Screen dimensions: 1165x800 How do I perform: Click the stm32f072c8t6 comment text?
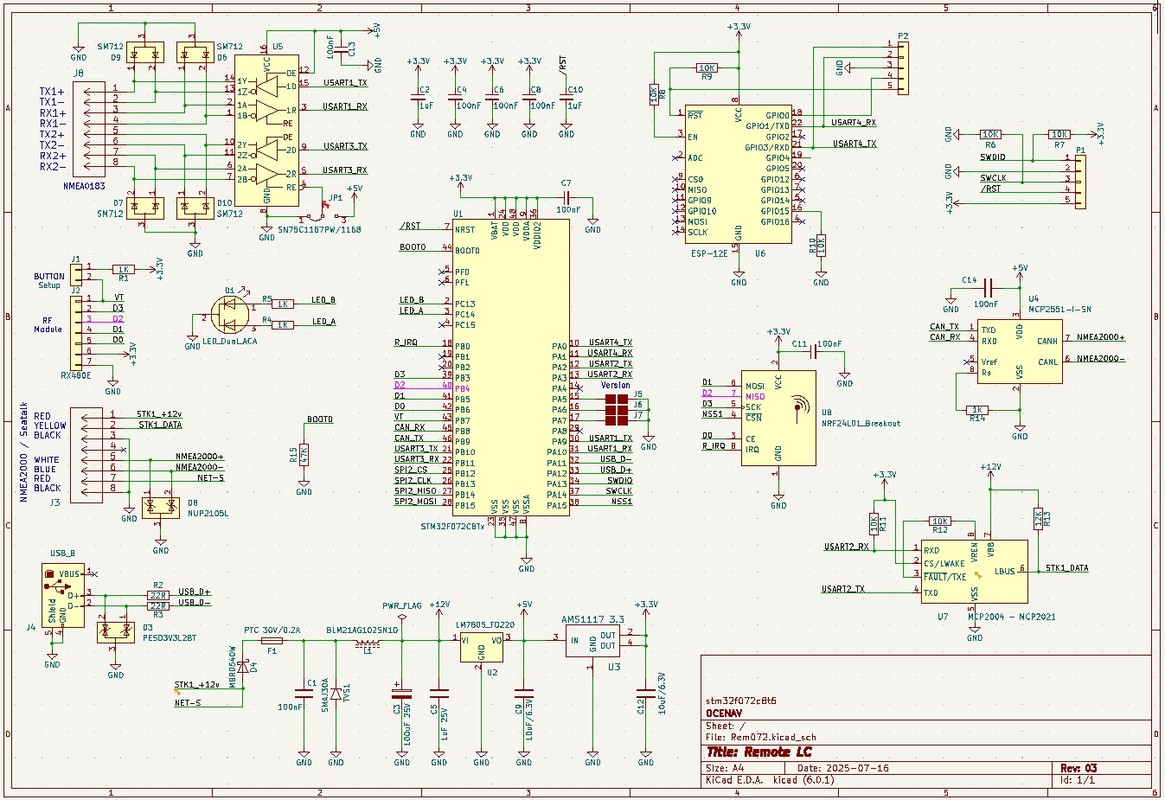point(741,700)
